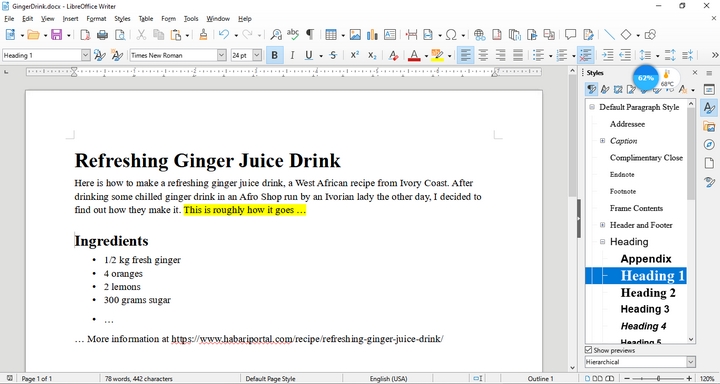Toggle Italic formatting
720x384 pixels.
coord(292,56)
